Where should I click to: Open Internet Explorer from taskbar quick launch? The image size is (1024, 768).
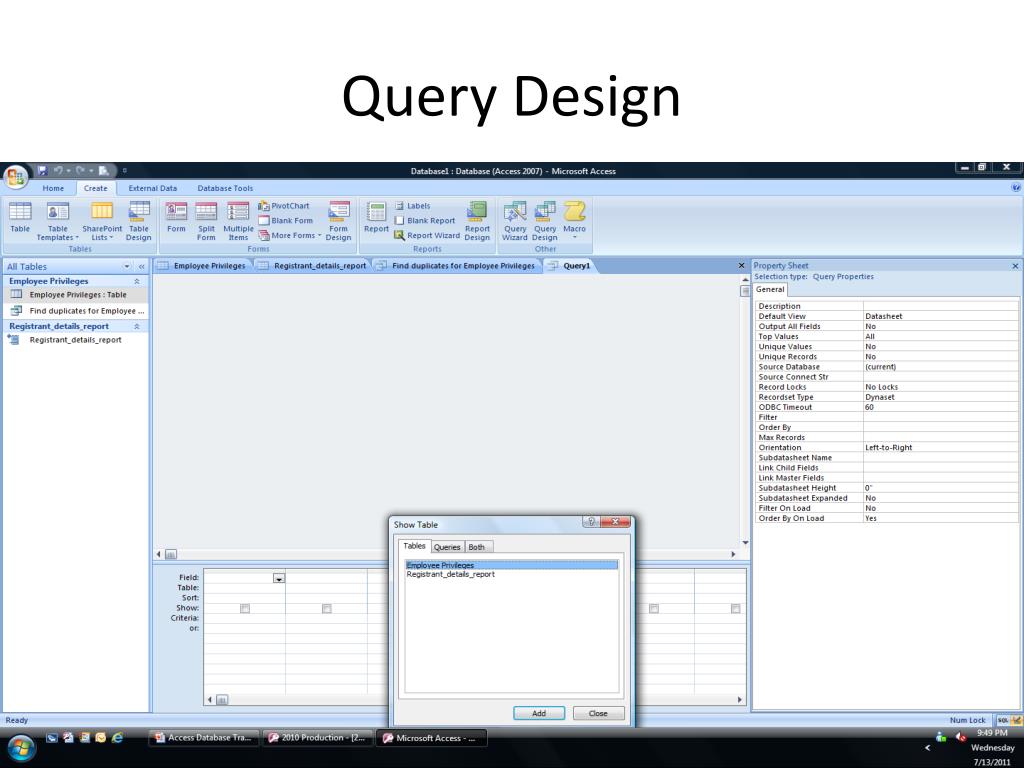click(x=118, y=737)
